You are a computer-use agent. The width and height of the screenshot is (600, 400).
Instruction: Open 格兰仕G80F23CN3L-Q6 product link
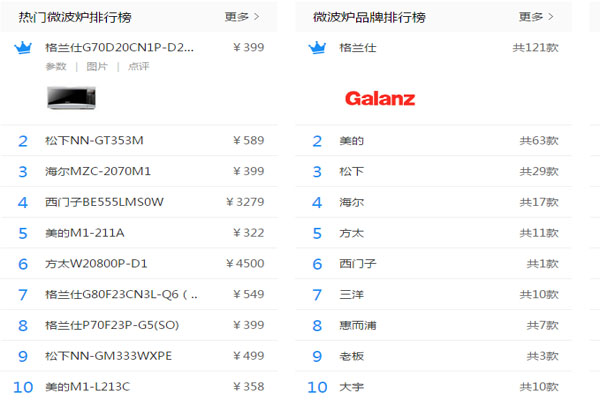pos(121,294)
